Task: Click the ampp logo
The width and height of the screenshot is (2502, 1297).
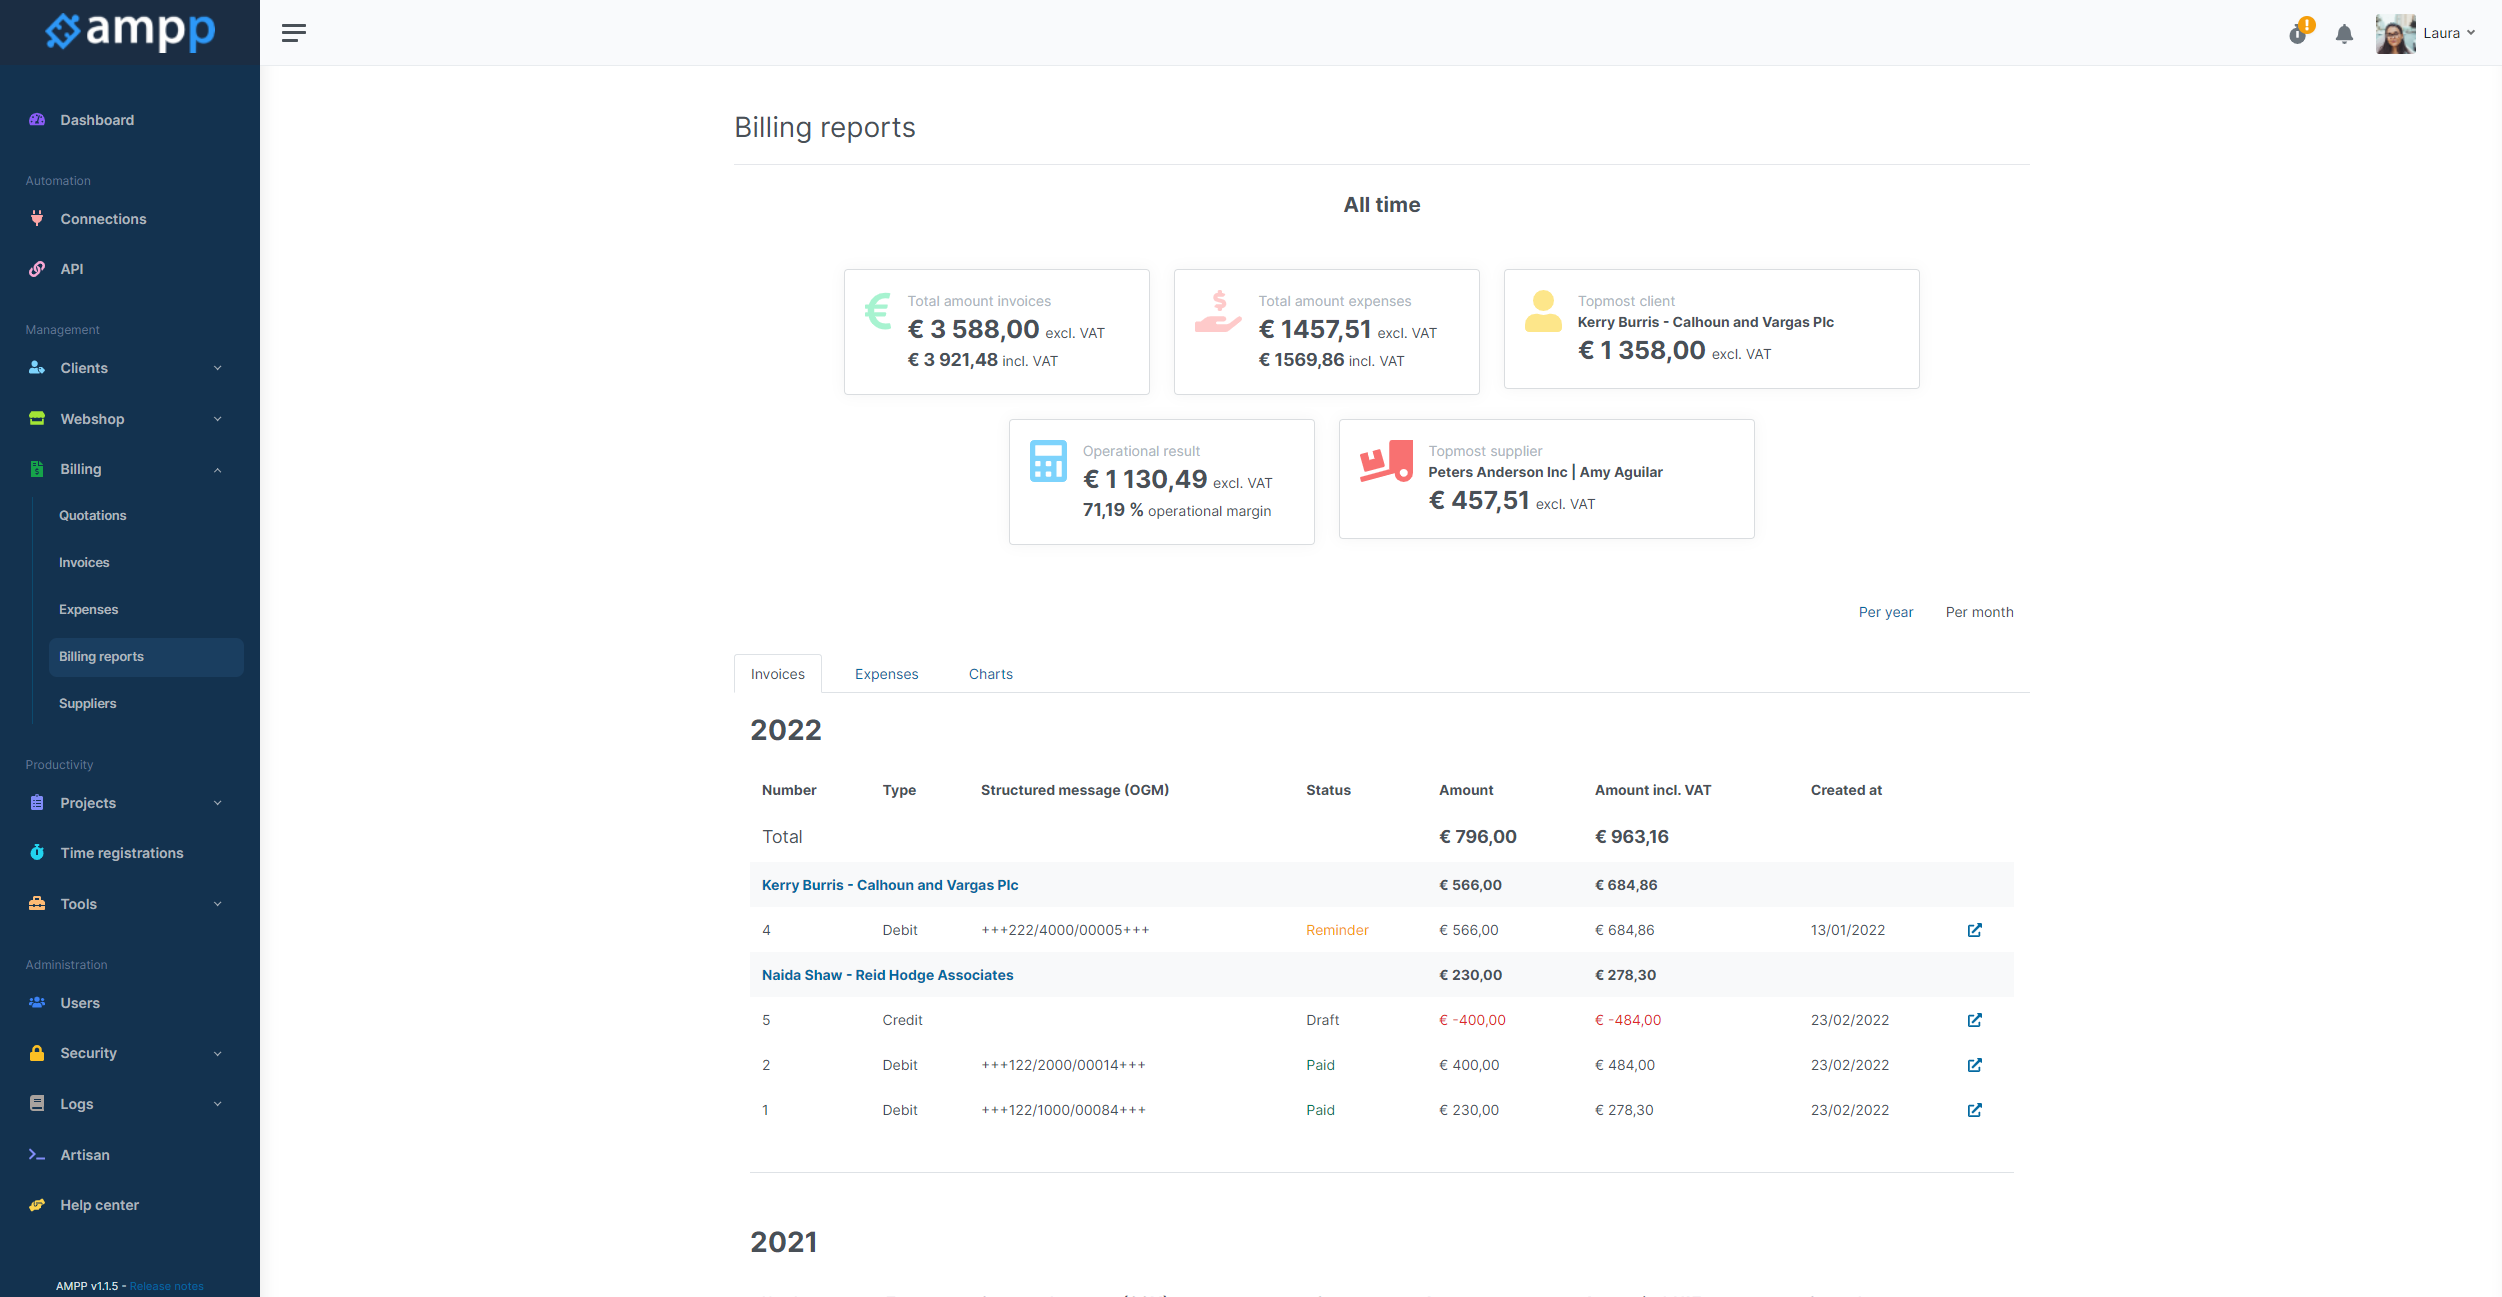Action: click(x=130, y=32)
